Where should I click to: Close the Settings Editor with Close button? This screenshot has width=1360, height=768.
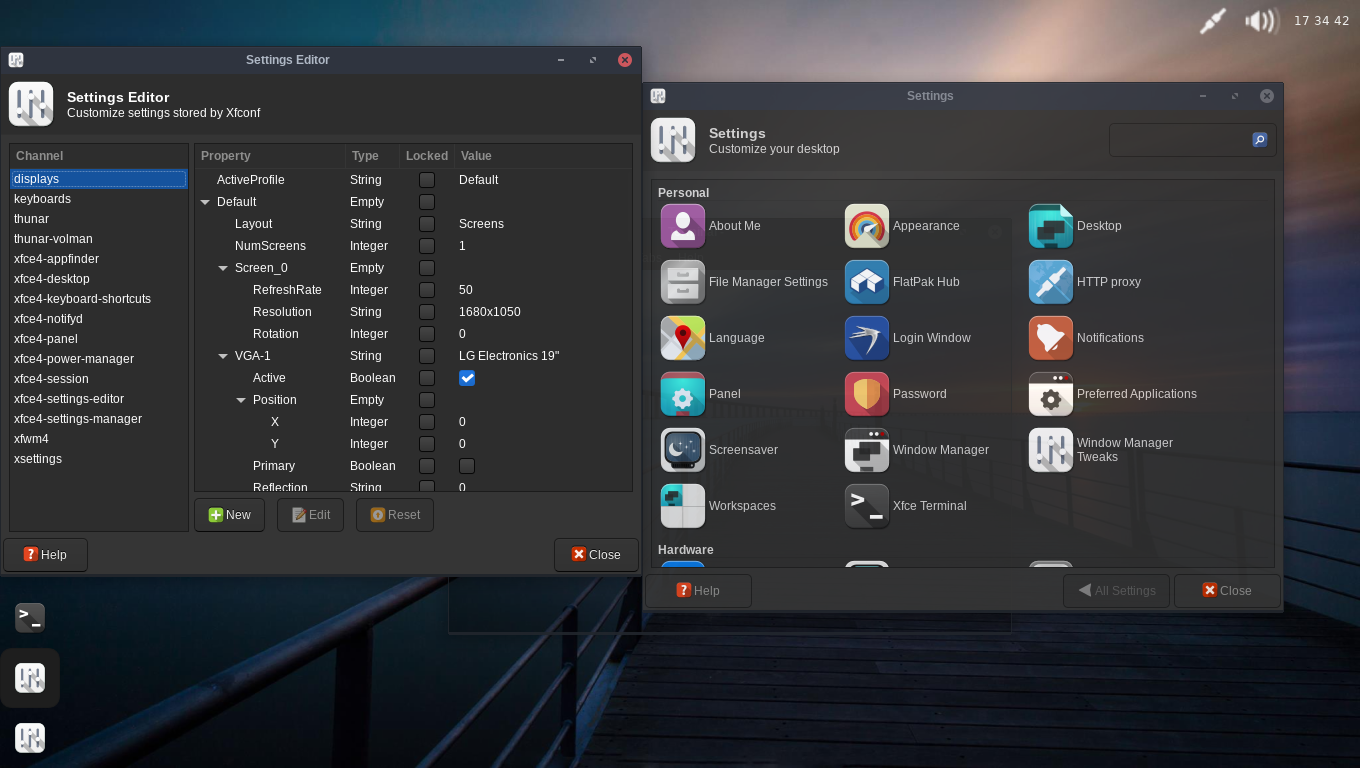coord(596,555)
